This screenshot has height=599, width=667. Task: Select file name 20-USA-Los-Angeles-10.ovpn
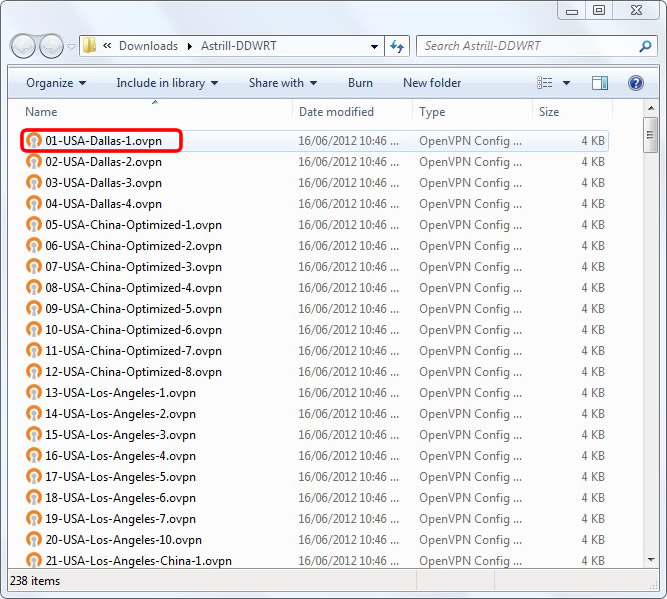click(x=123, y=540)
